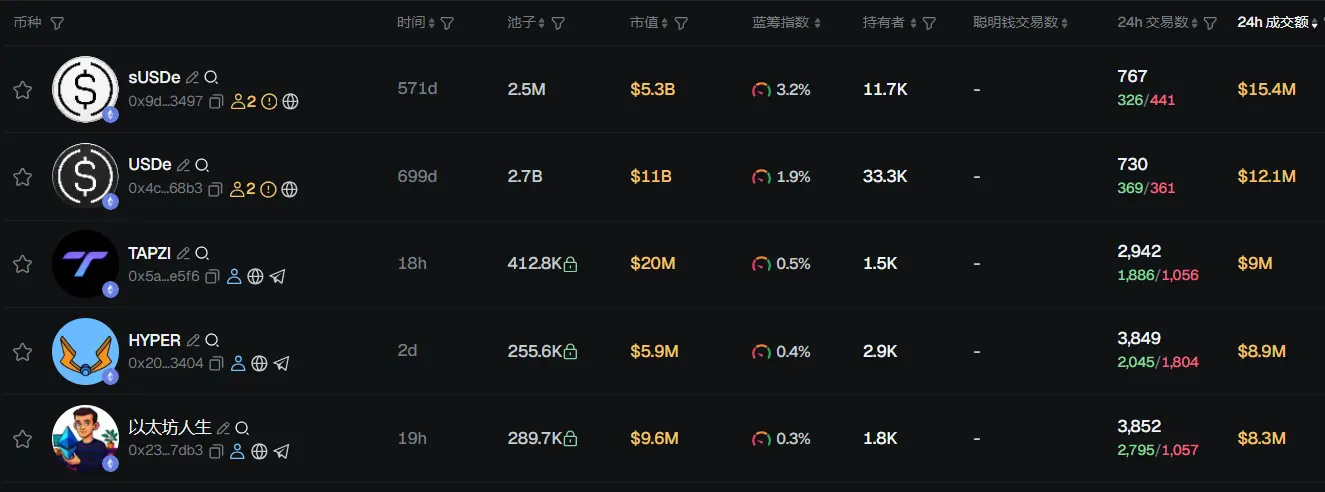This screenshot has height=492, width=1325.
Task: Click the warning icon on the USDe row
Action: tap(268, 189)
